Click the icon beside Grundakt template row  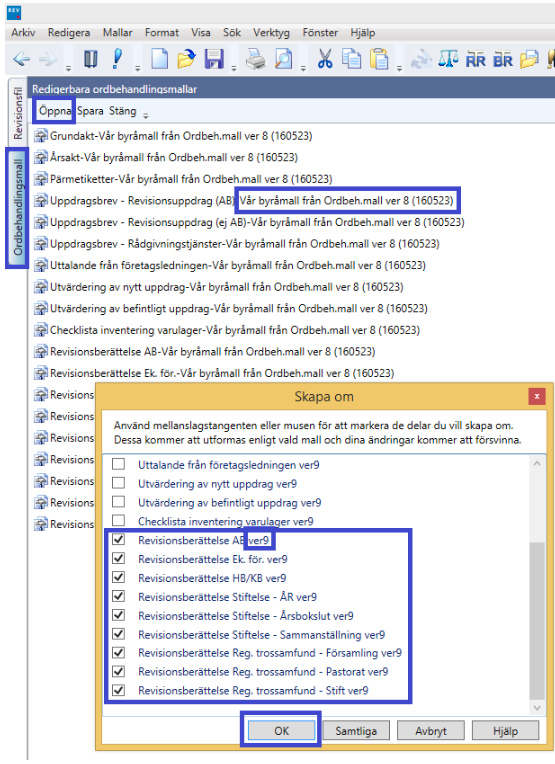coord(40,136)
